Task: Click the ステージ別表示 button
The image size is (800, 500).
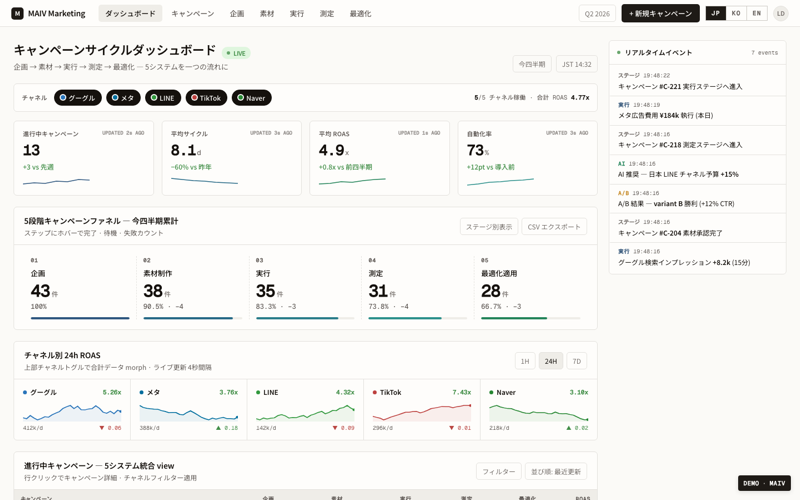Action: [489, 227]
